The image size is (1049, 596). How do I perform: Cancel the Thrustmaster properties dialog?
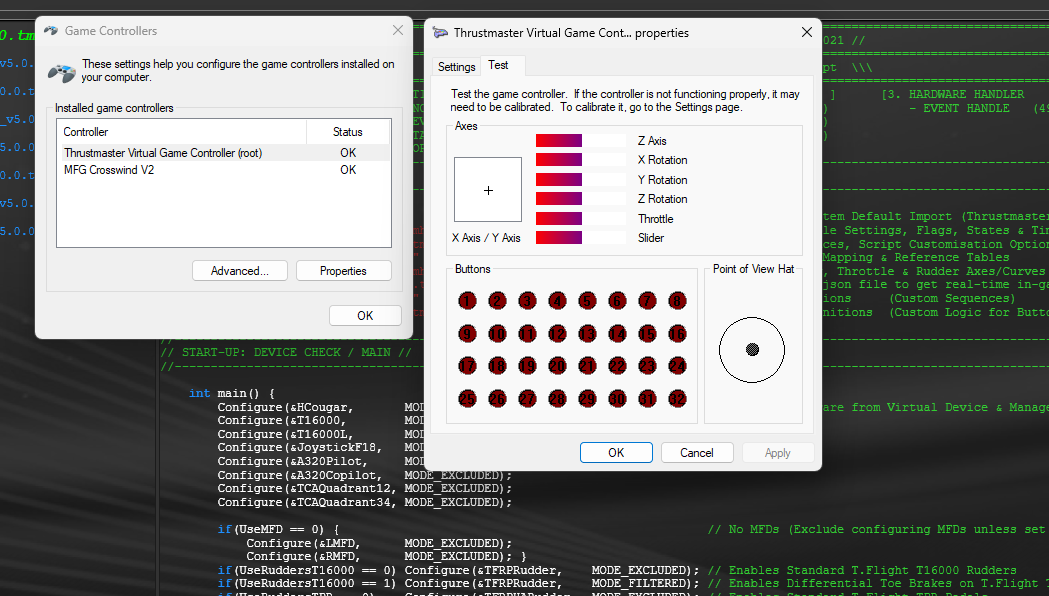click(x=697, y=453)
